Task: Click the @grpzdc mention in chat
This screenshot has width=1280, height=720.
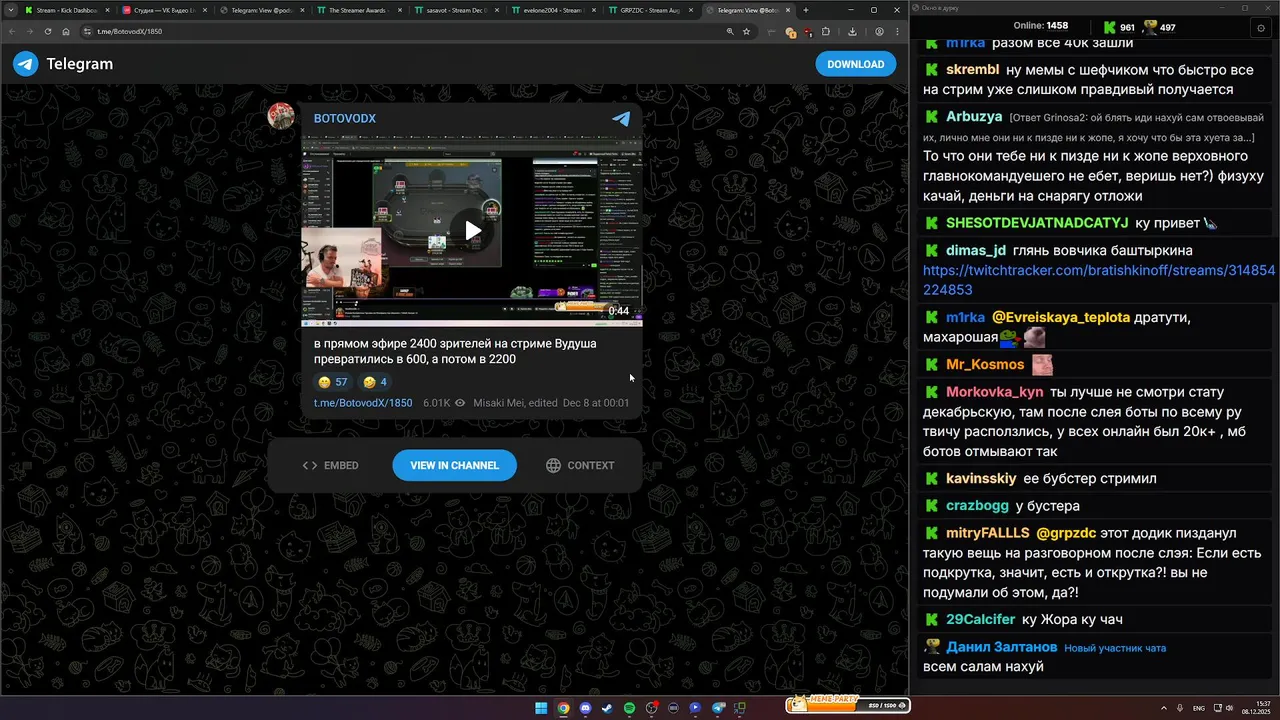Action: [x=1067, y=534]
